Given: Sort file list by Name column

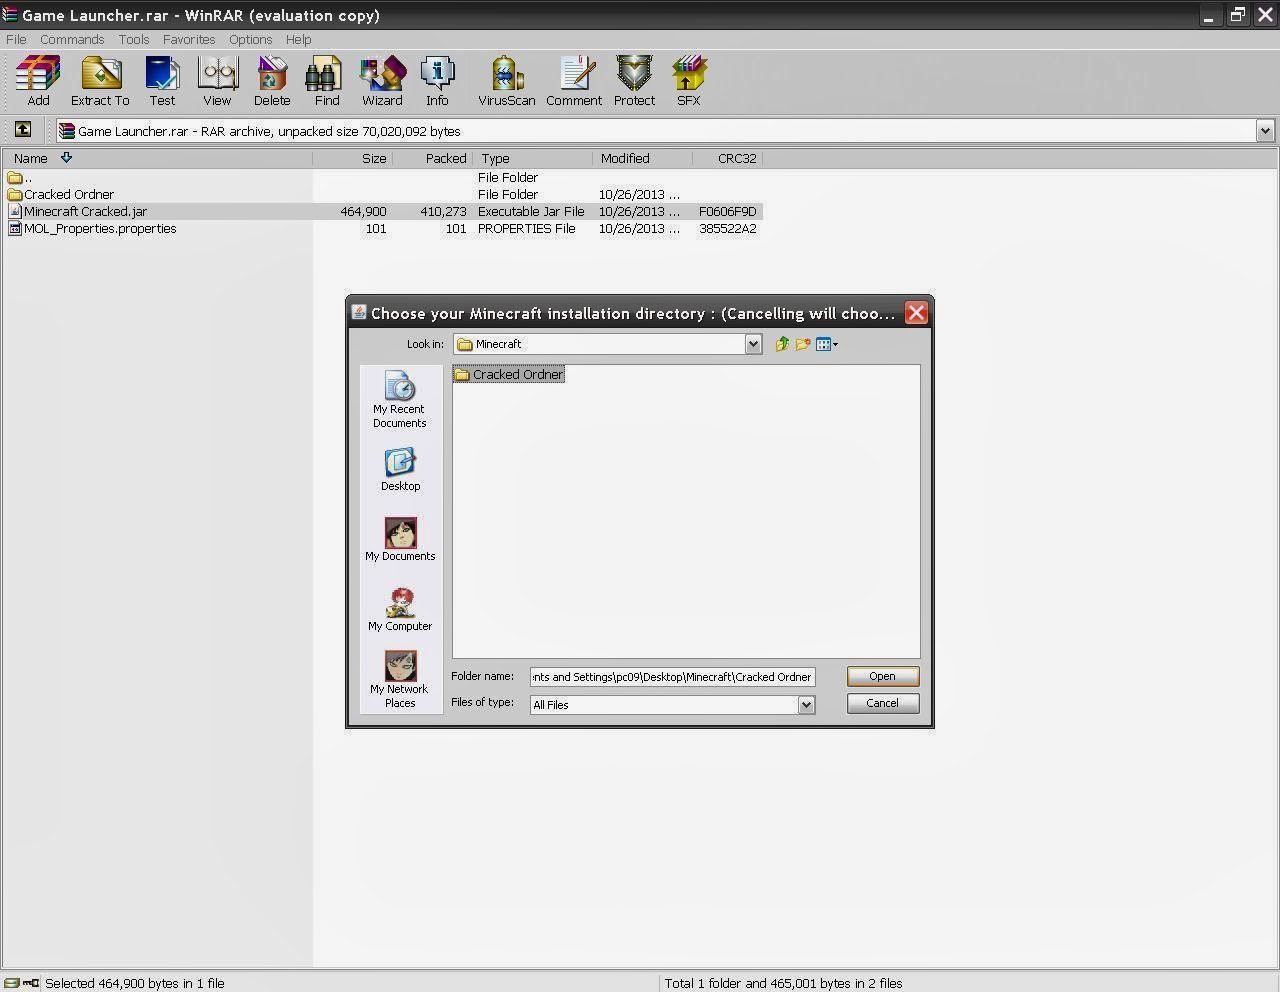Looking at the screenshot, I should pyautogui.click(x=158, y=158).
